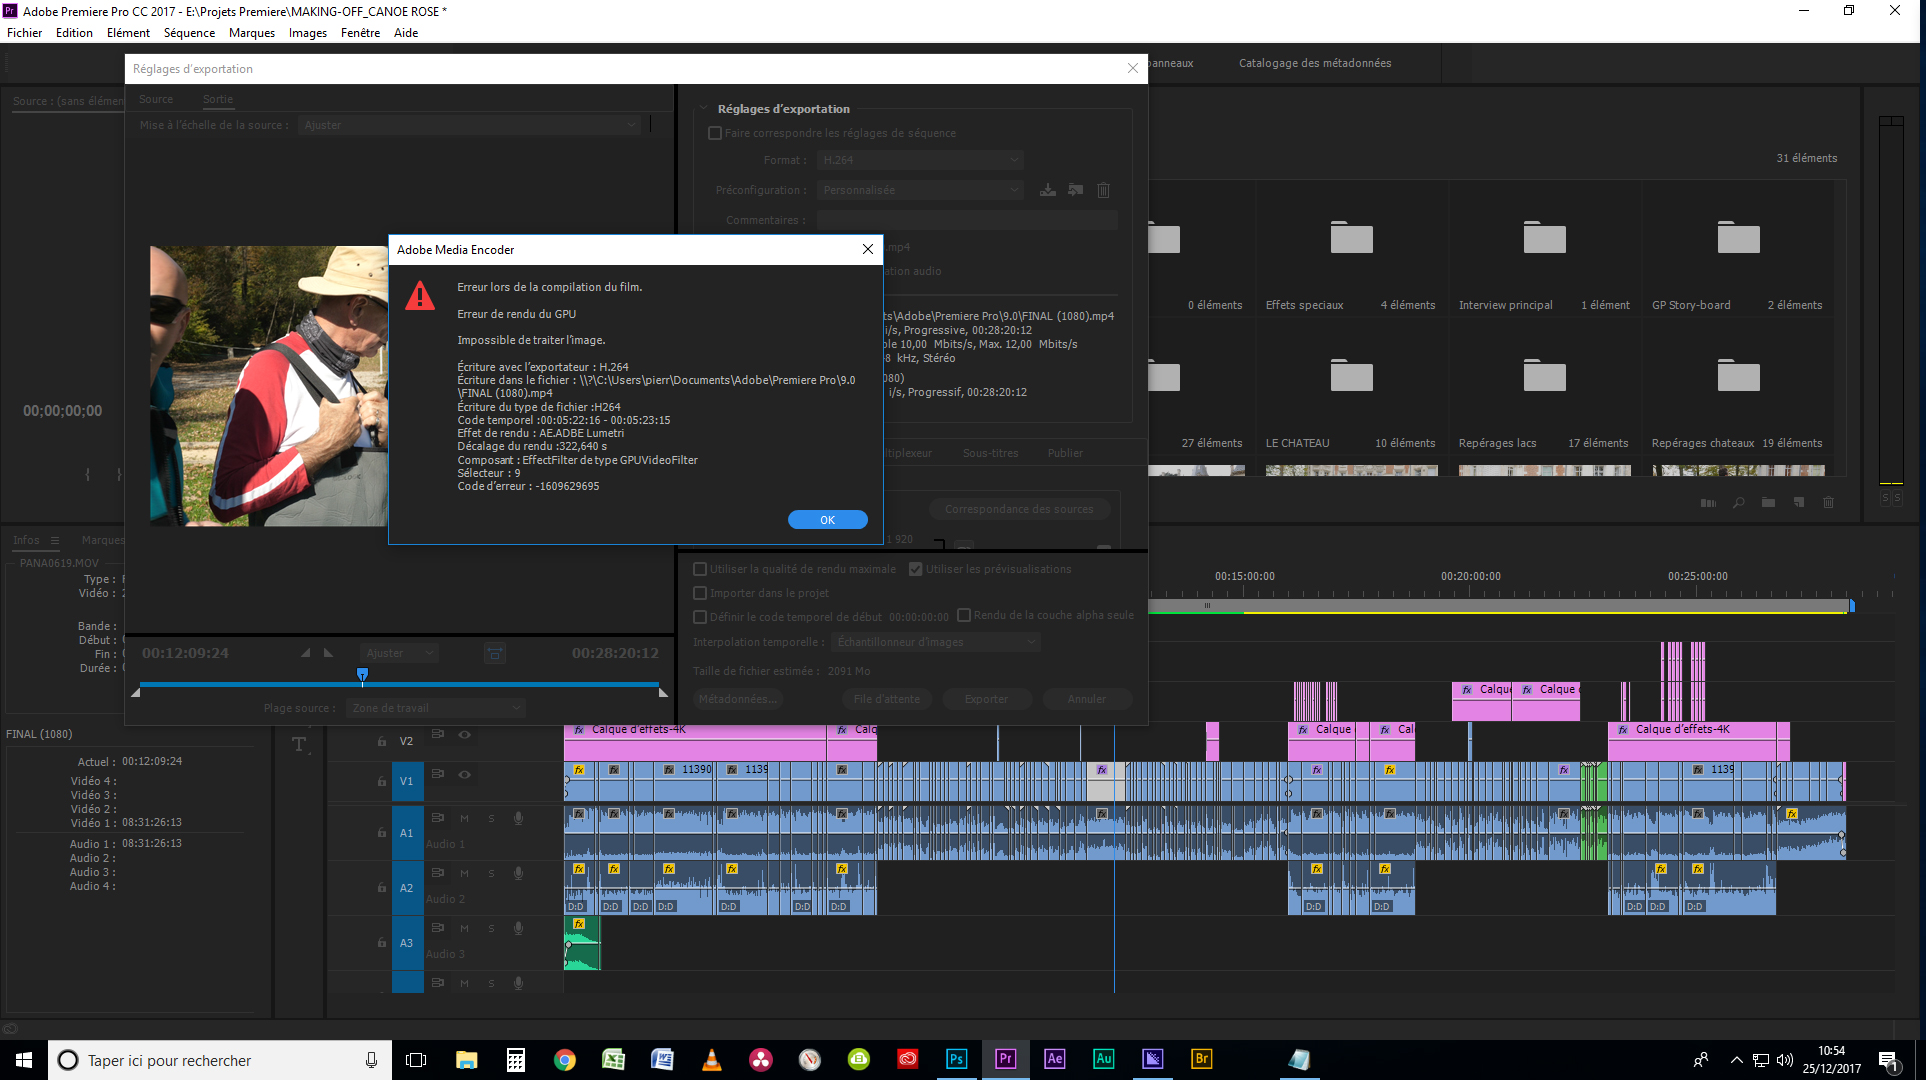The image size is (1926, 1080).
Task: Click the set In point triangle icon
Action: 305,653
